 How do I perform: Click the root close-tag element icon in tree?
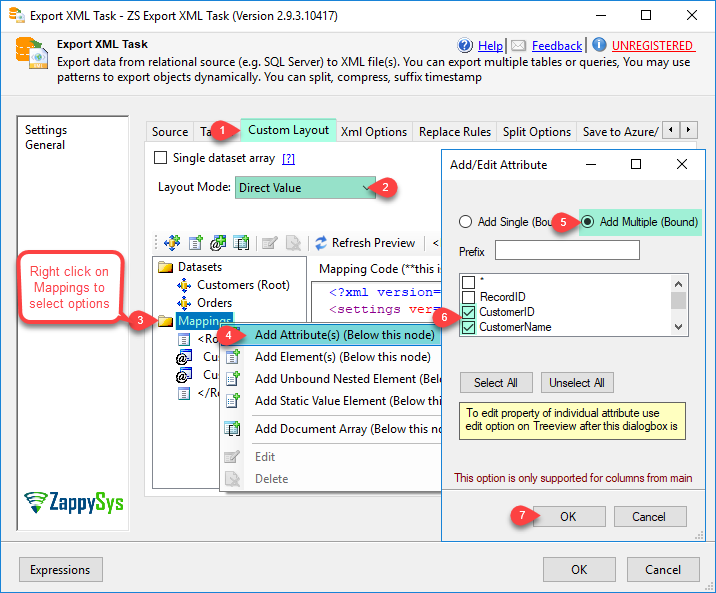tap(184, 393)
